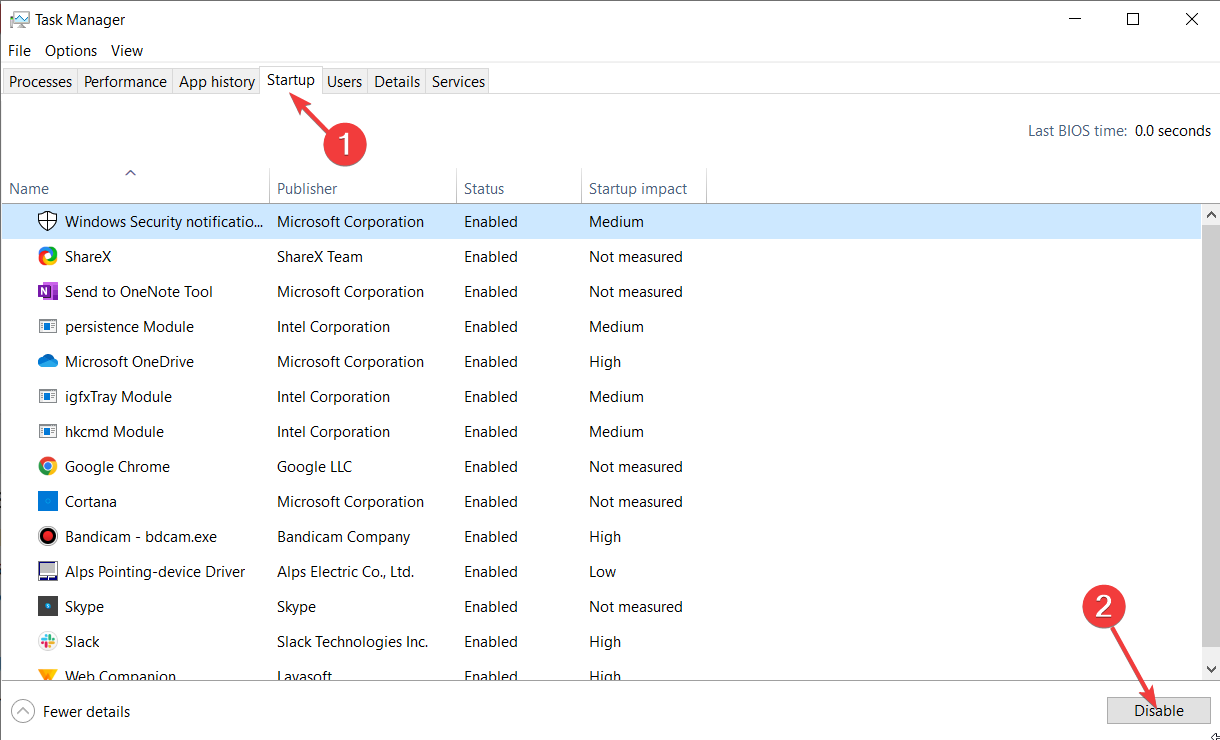Switch to the Services tab

(459, 82)
